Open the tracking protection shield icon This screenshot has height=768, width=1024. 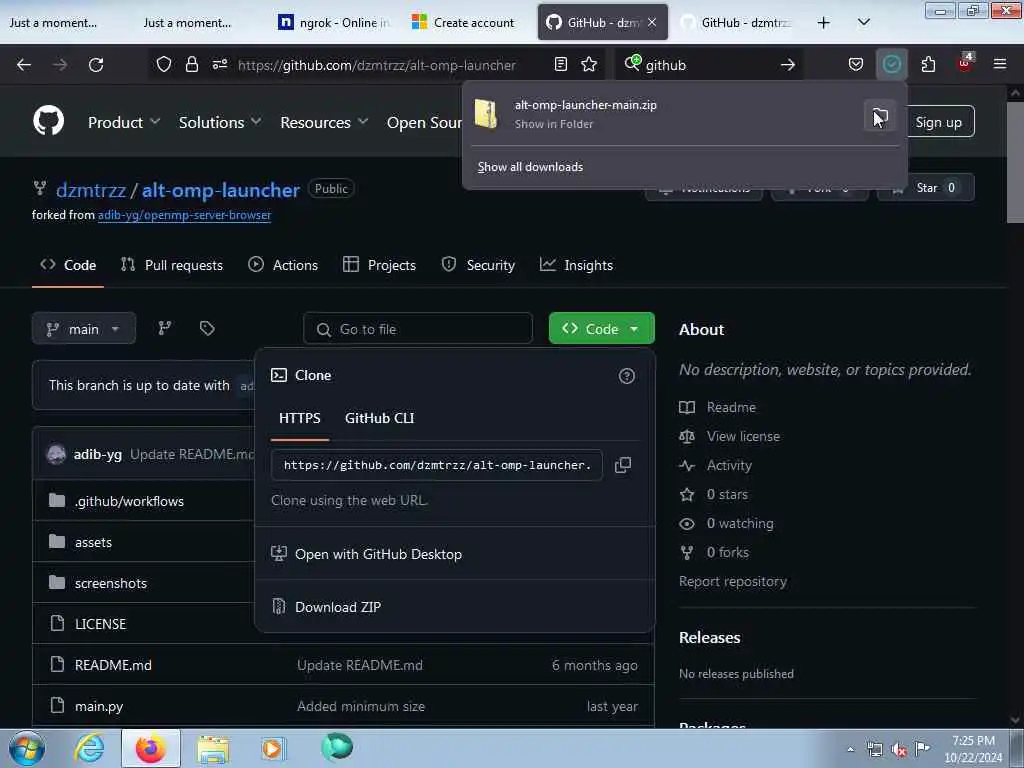164,64
